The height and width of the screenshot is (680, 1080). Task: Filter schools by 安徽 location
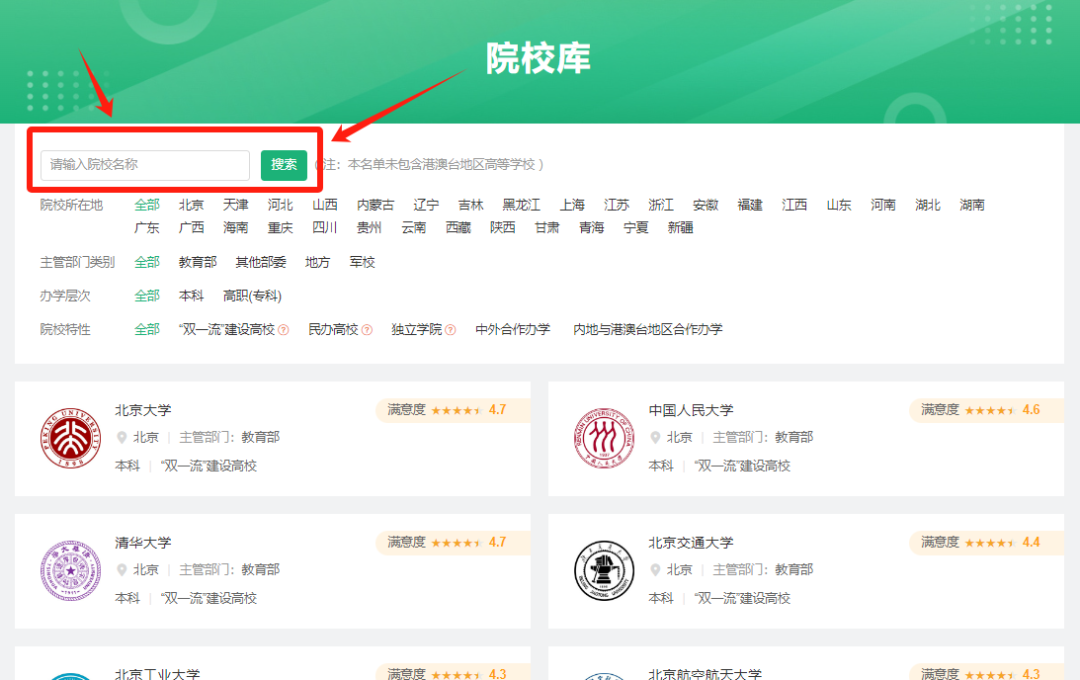pyautogui.click(x=705, y=205)
